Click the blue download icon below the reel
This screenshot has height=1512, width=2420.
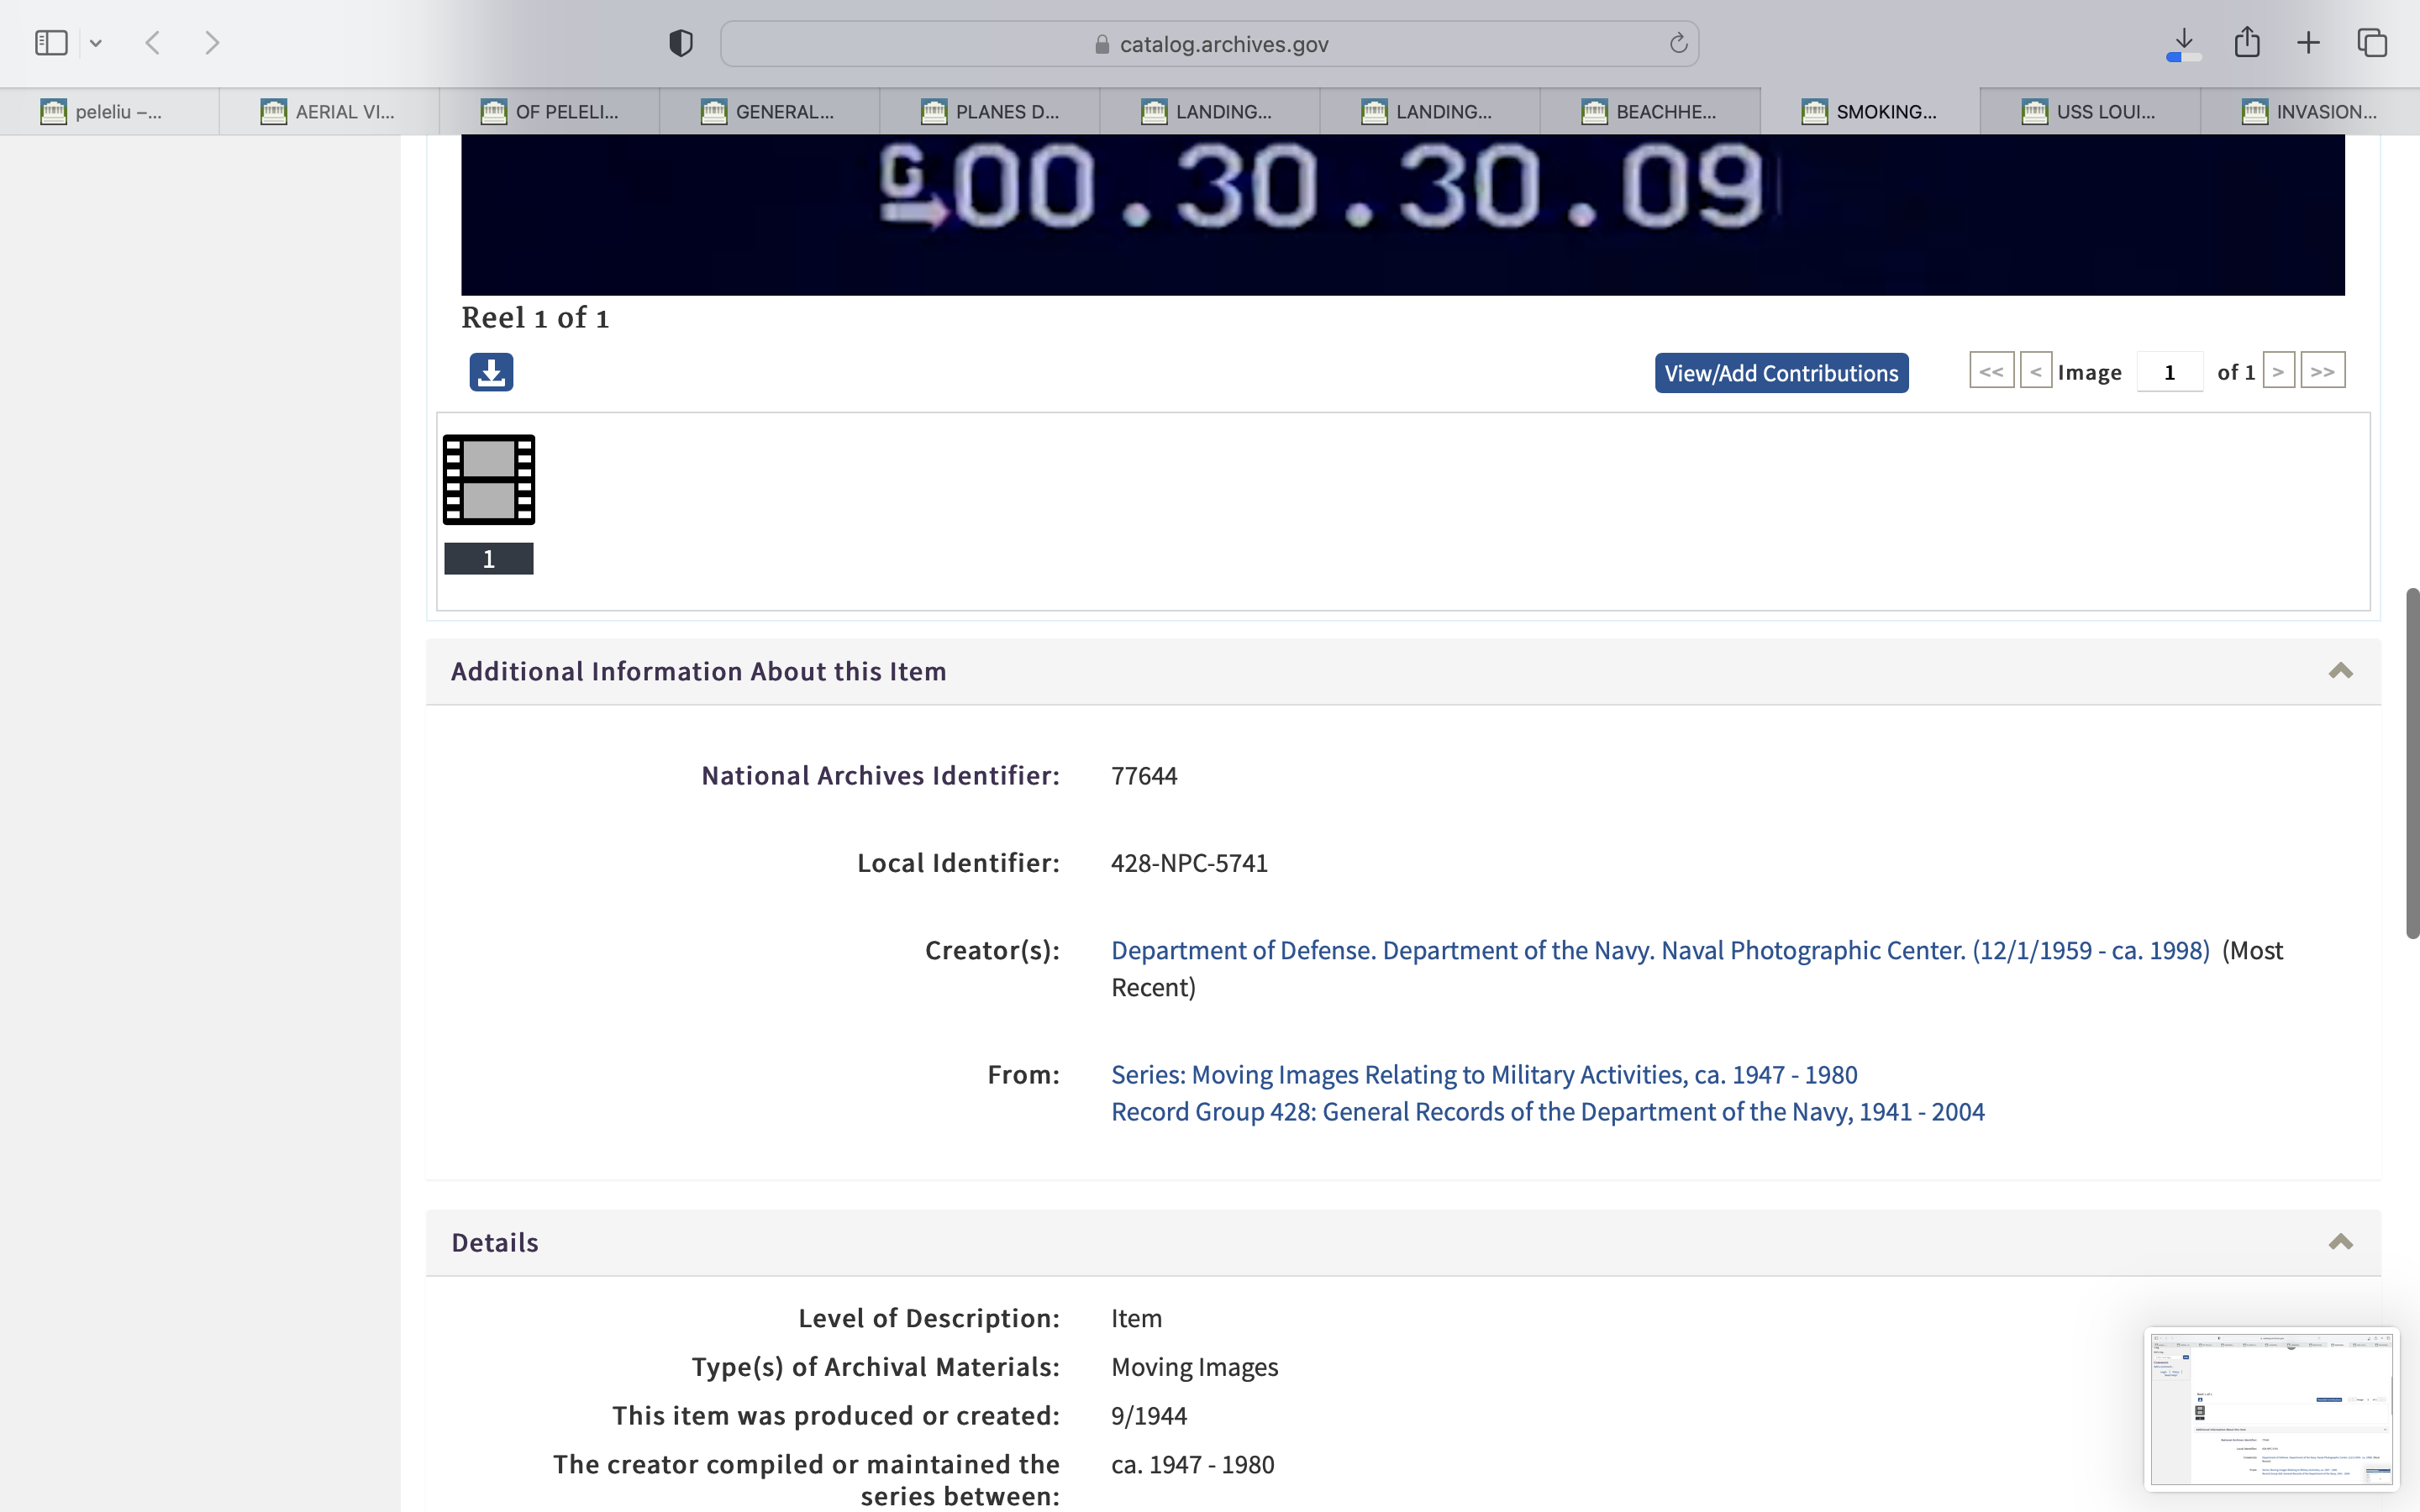491,372
